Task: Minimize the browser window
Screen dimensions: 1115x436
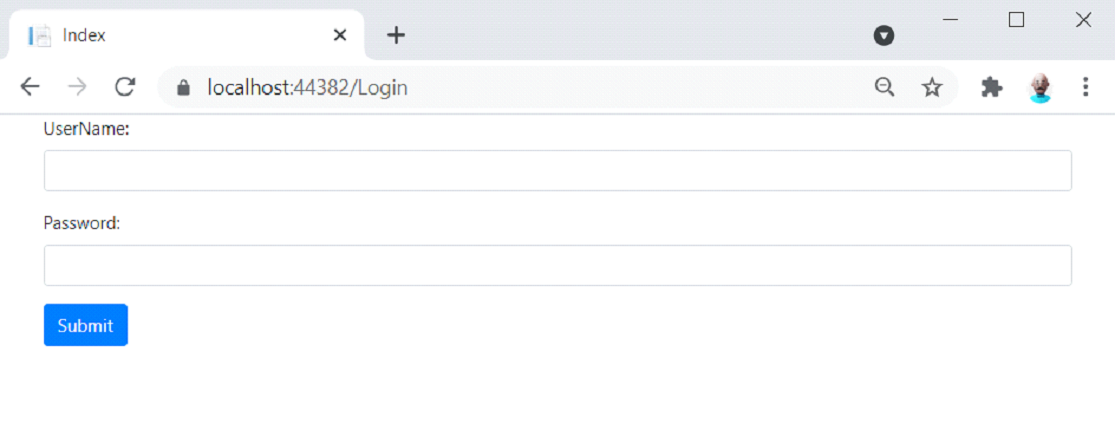Action: coord(950,20)
